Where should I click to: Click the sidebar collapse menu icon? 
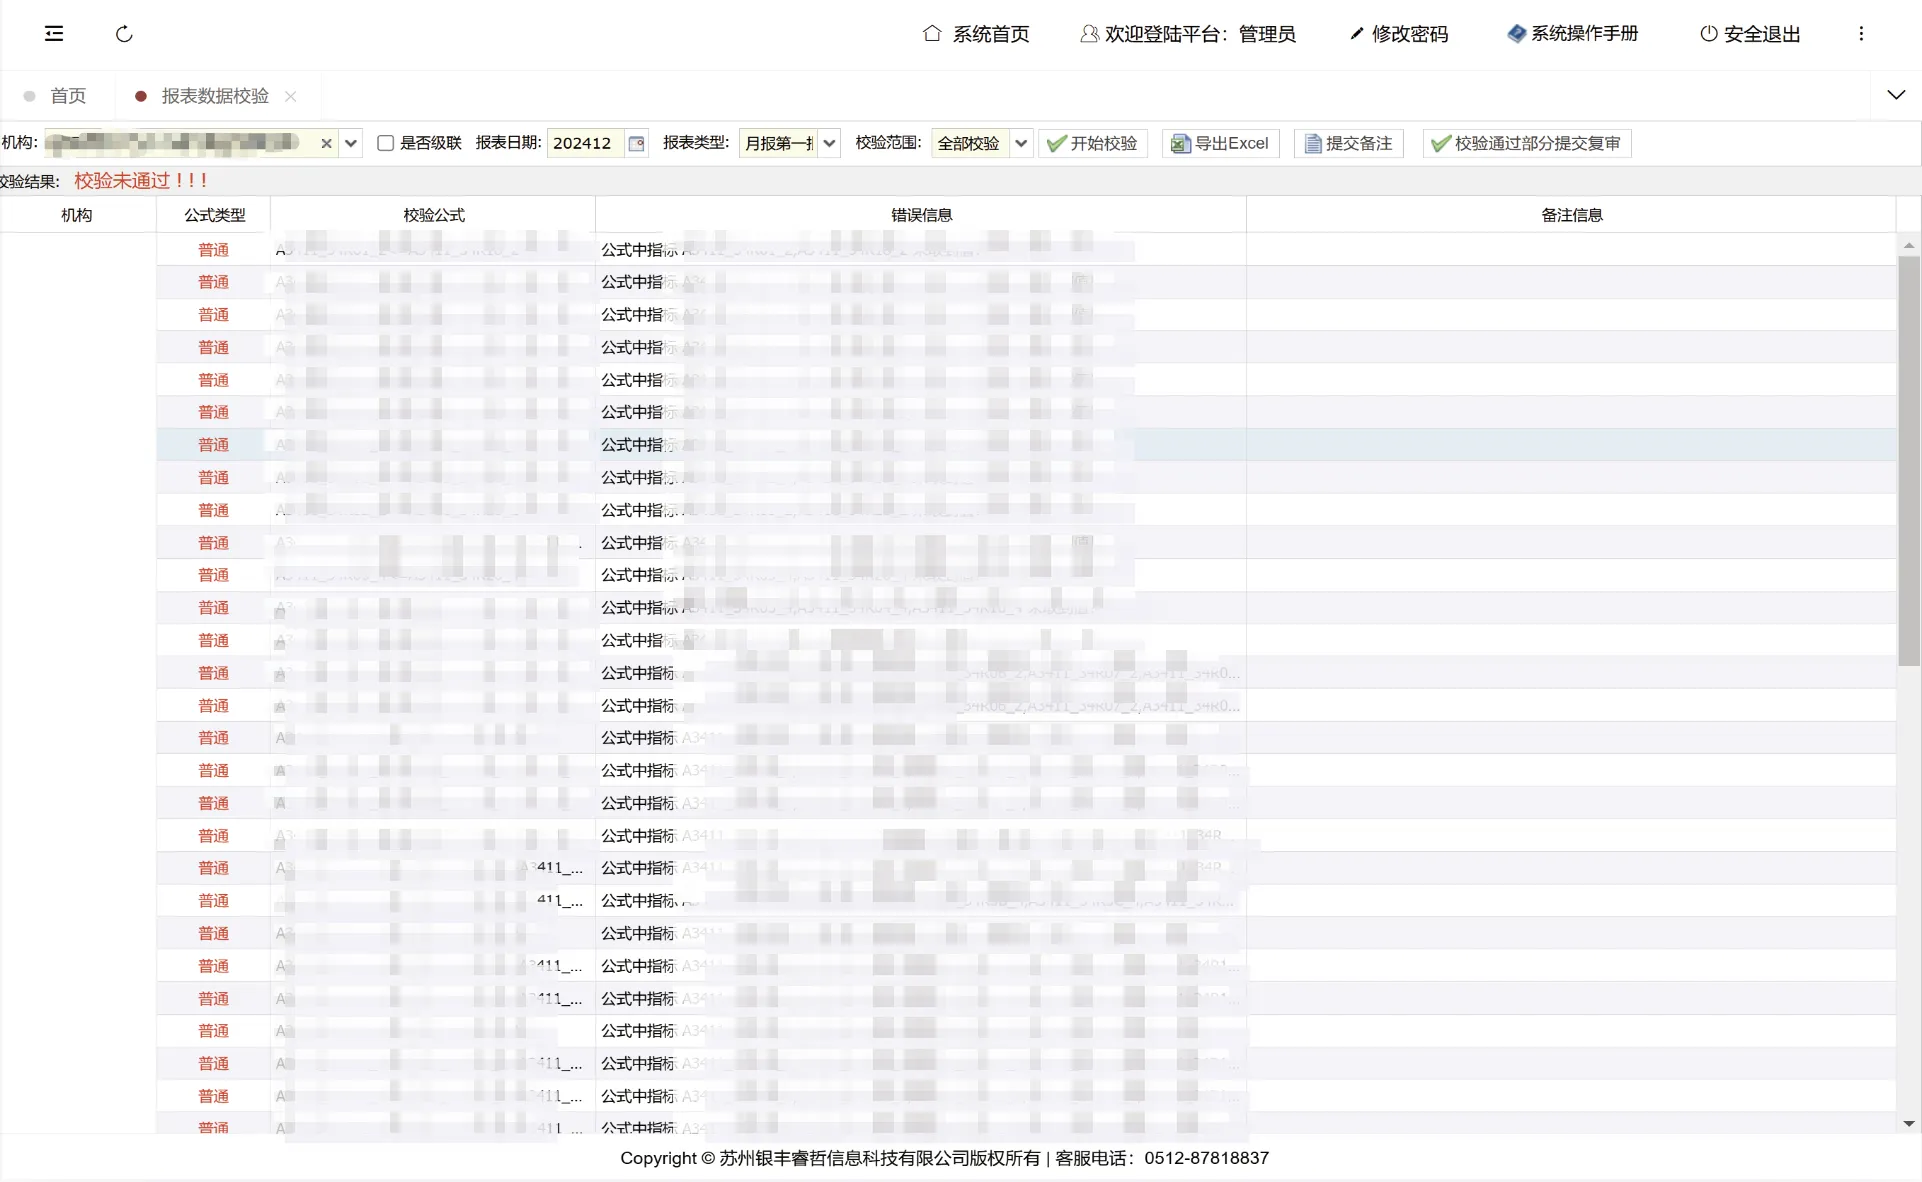54,34
